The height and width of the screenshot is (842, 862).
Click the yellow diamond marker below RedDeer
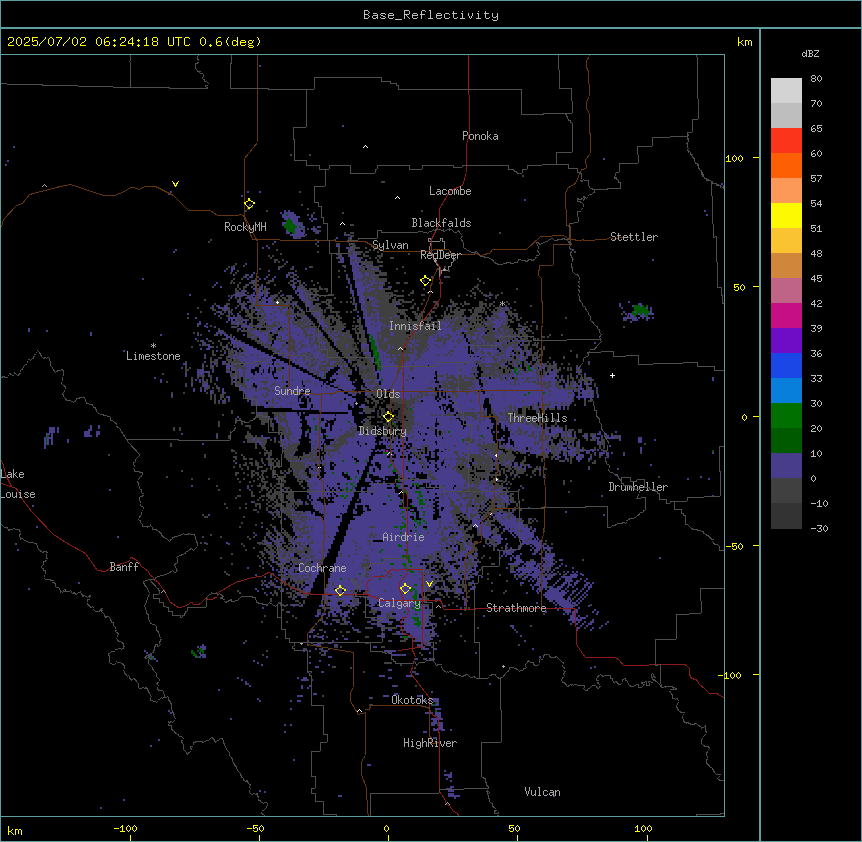pos(425,281)
